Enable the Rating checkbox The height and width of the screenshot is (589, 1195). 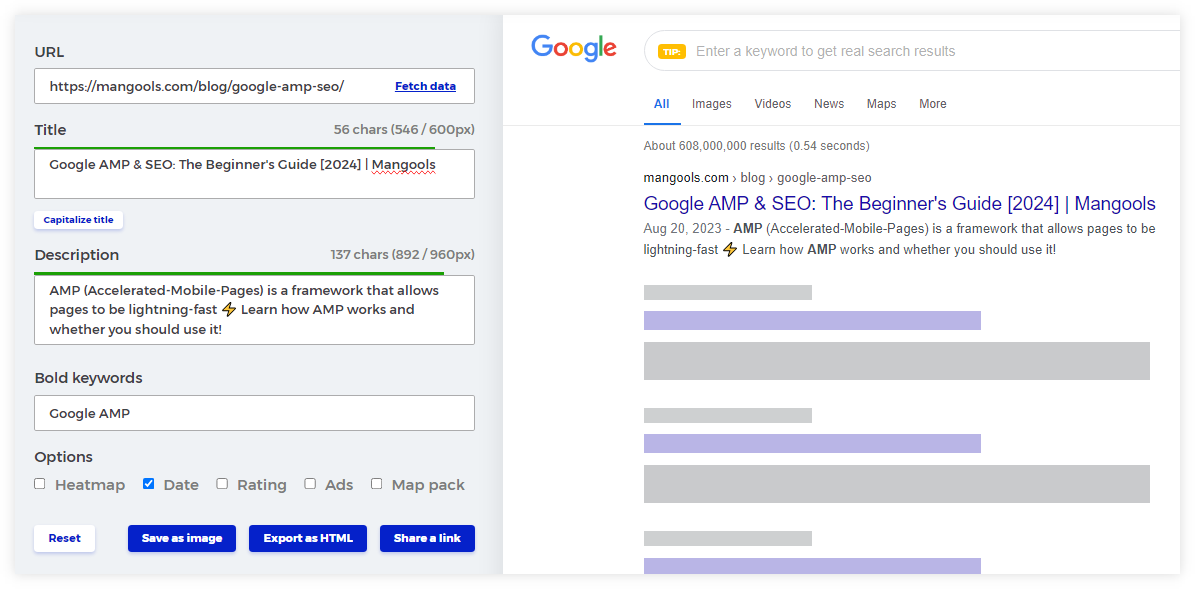(x=222, y=483)
